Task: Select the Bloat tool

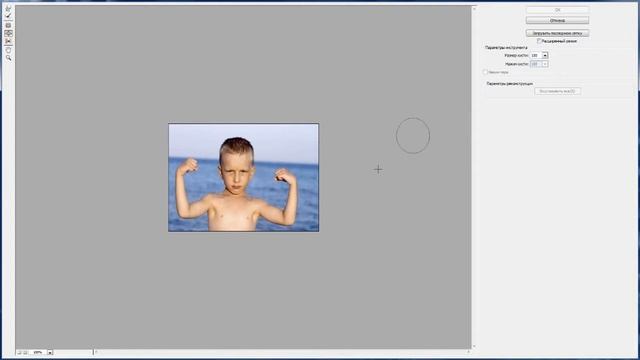Action: coord(8,33)
